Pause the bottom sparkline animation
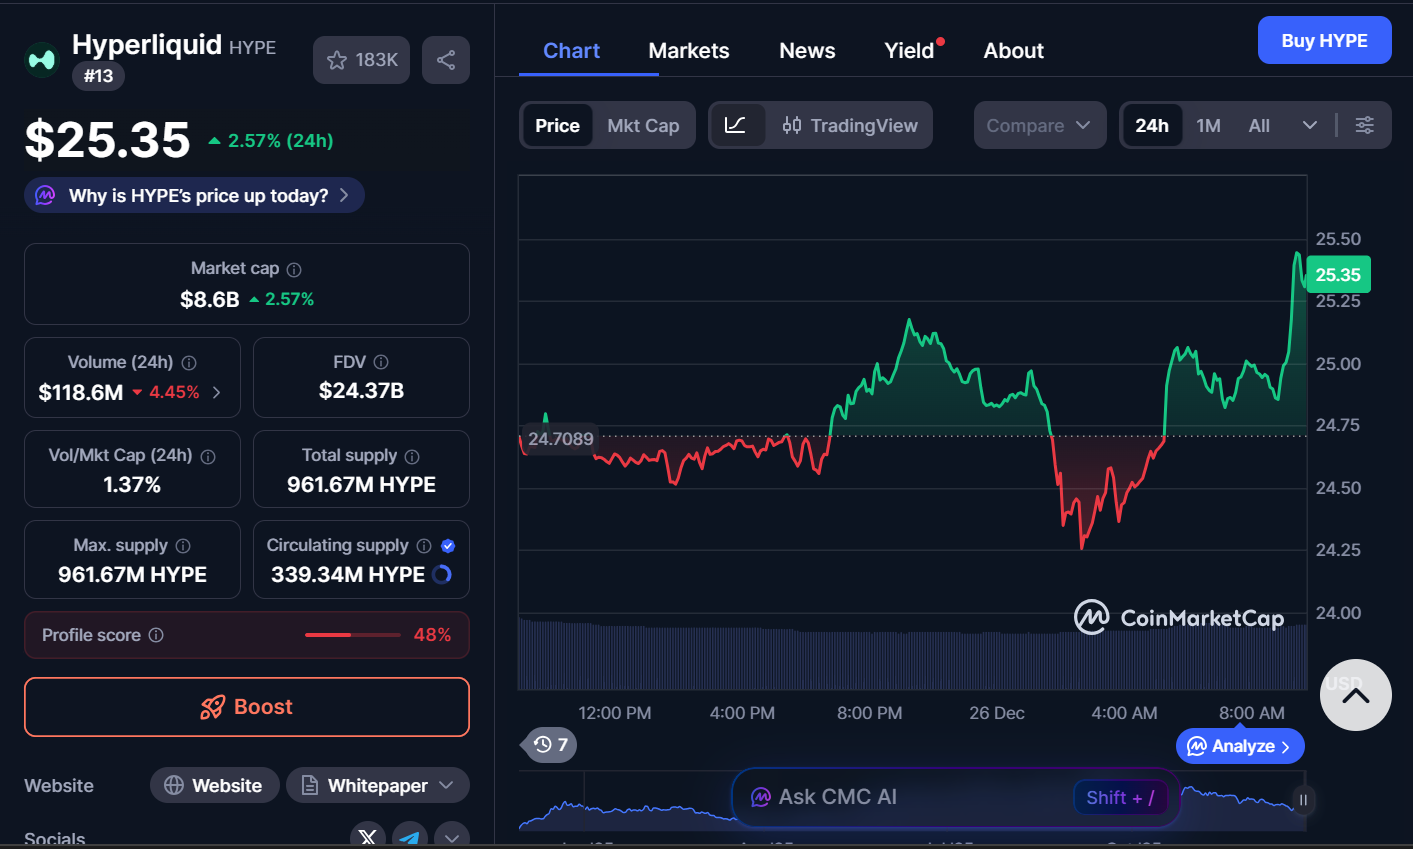This screenshot has height=849, width=1413. coord(1303,800)
